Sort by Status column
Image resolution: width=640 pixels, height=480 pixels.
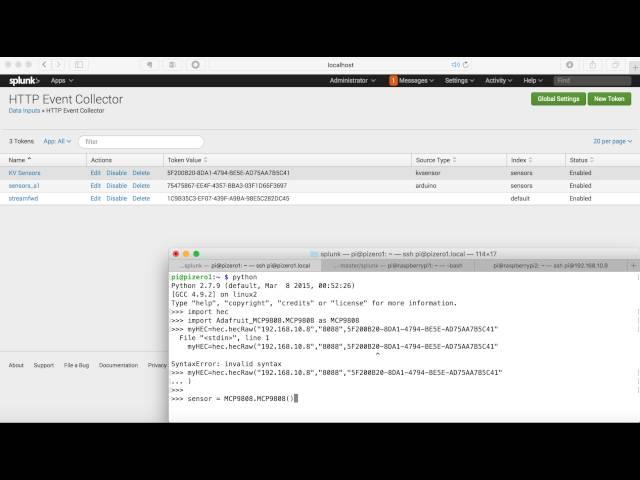581,160
